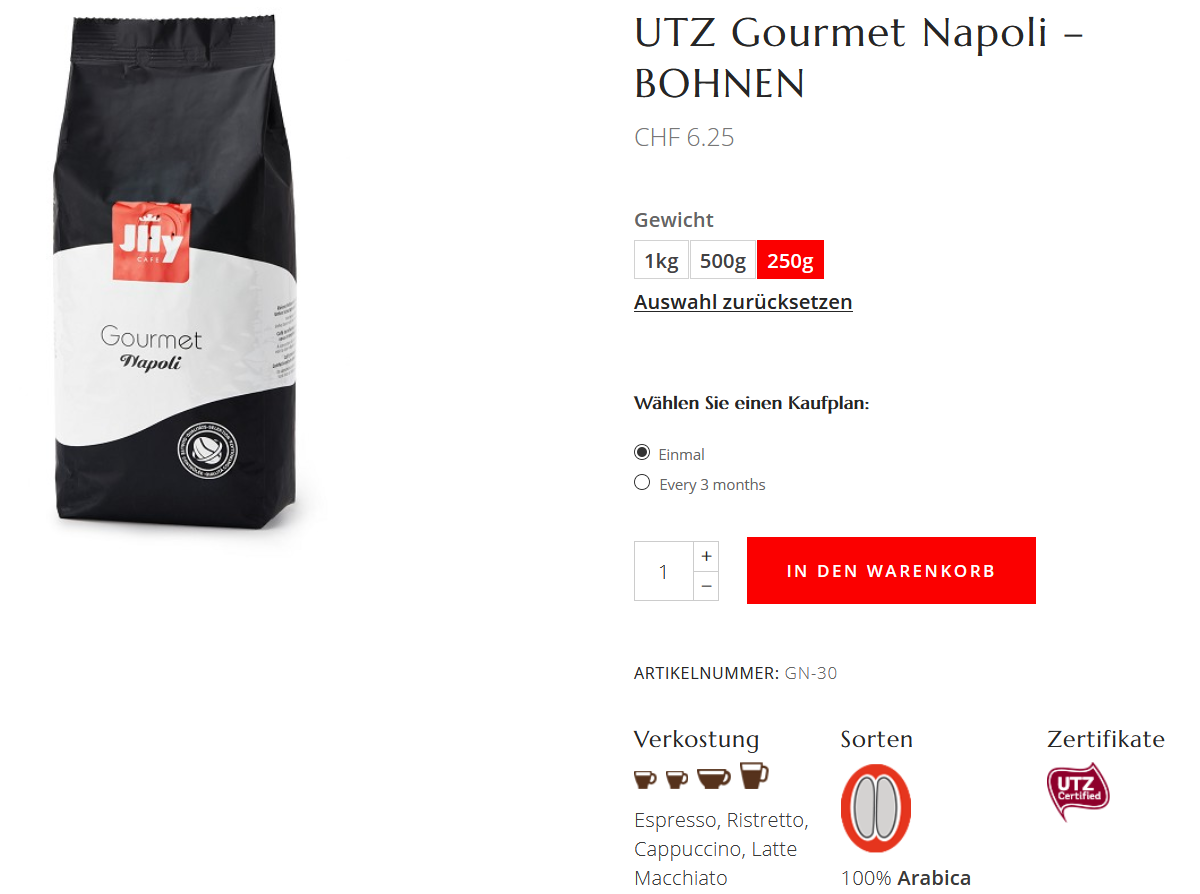Image resolution: width=1200 pixels, height=894 pixels.
Task: Click the In den Warenkorb button
Action: coord(891,571)
